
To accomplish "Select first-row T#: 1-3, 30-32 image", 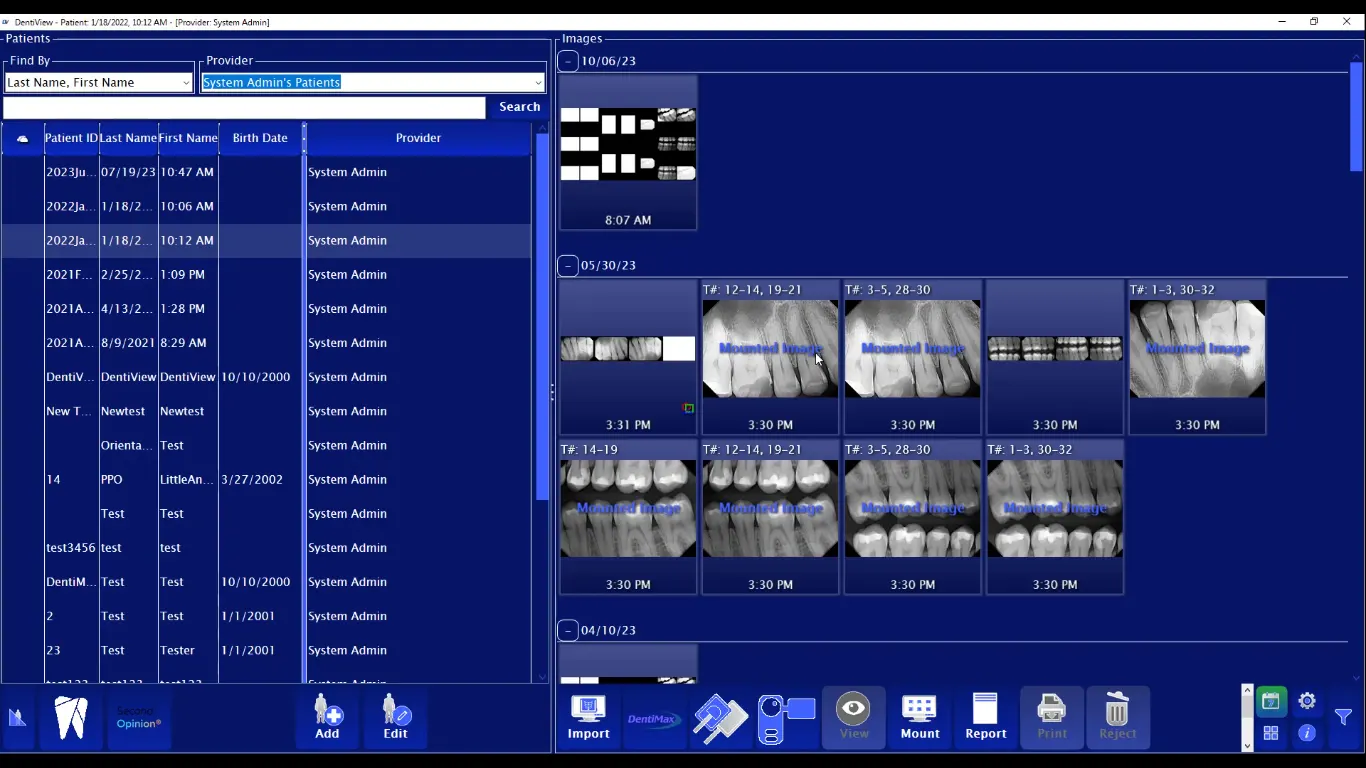I will [1197, 357].
